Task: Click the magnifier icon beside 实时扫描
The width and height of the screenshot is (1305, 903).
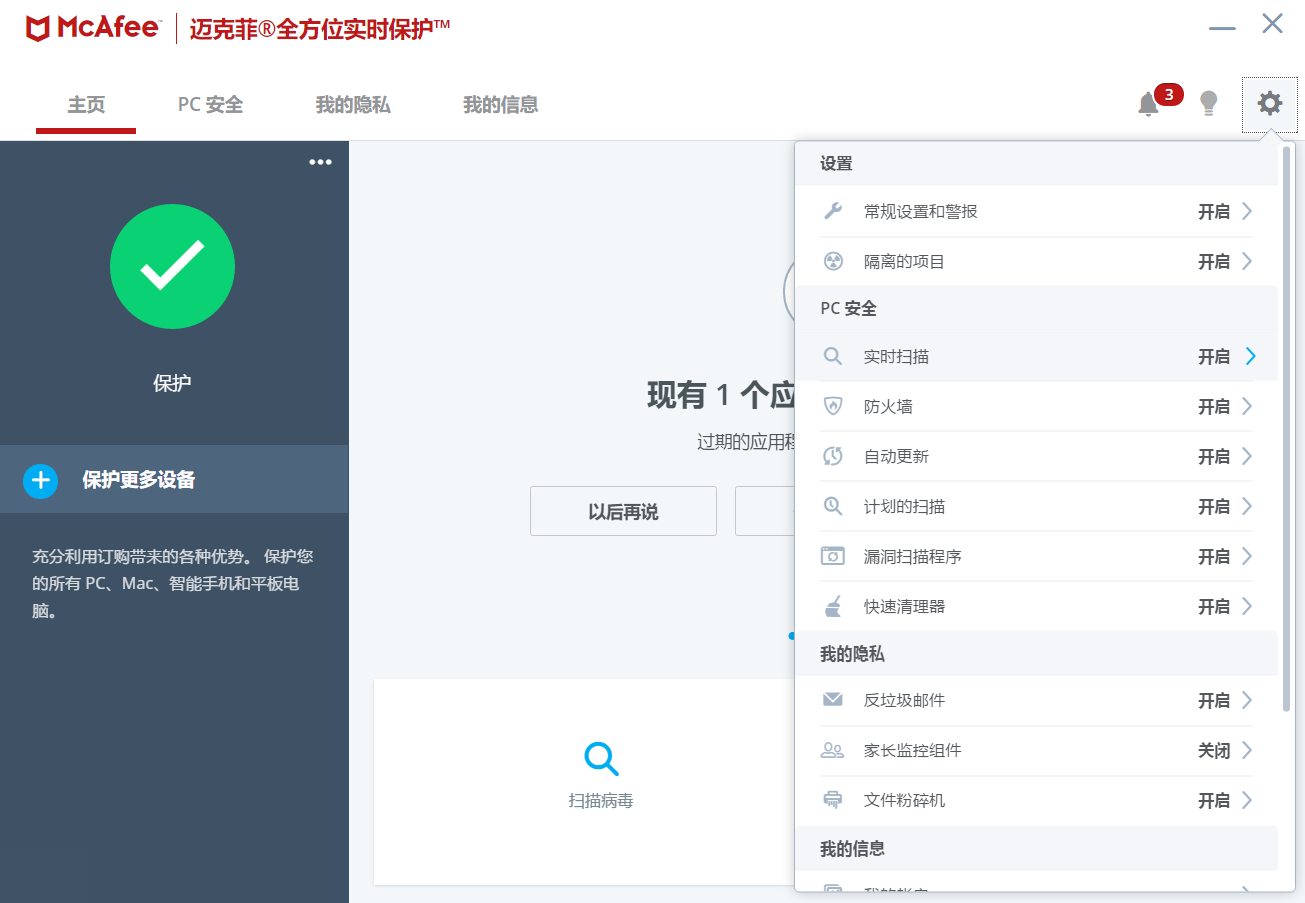Action: pyautogui.click(x=832, y=356)
